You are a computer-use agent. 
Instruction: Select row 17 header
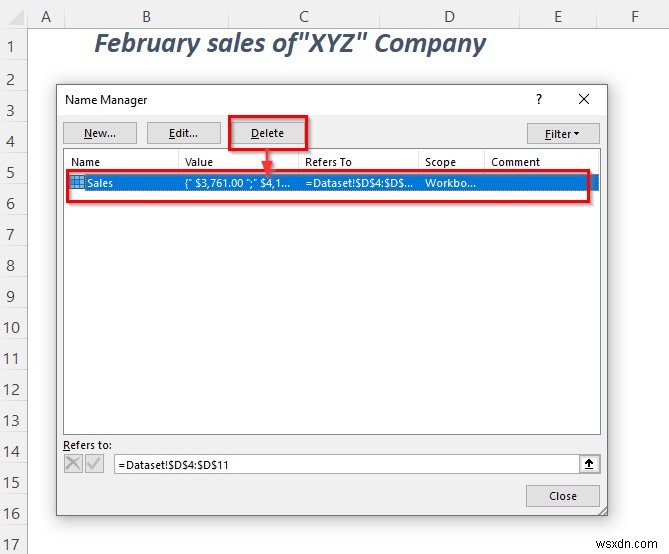[x=13, y=544]
